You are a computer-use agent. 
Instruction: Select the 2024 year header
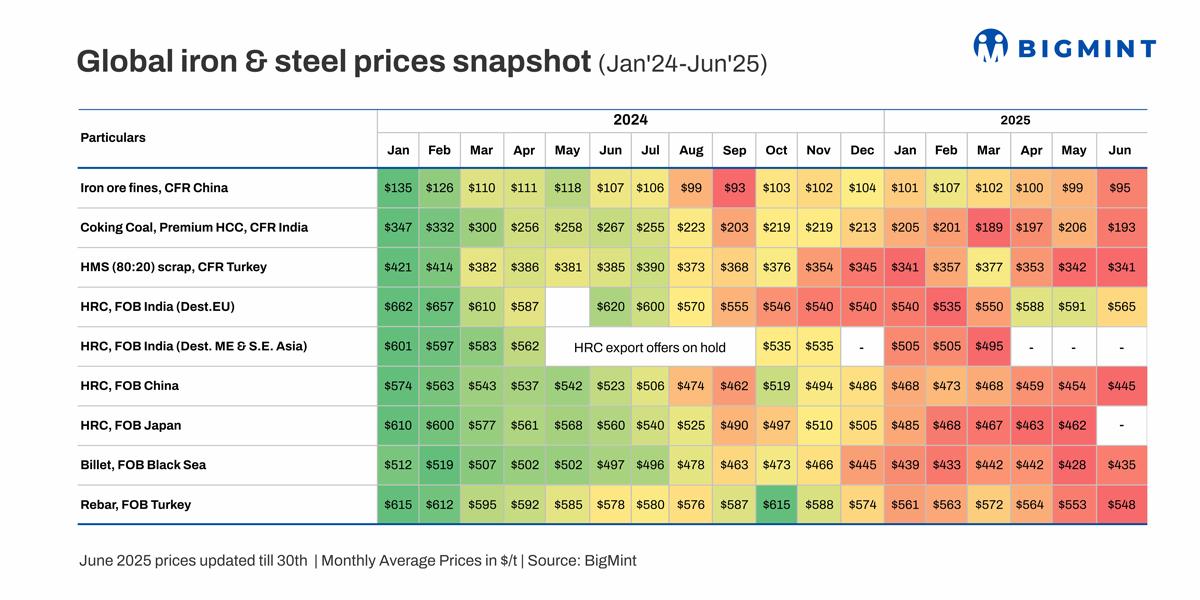click(630, 120)
